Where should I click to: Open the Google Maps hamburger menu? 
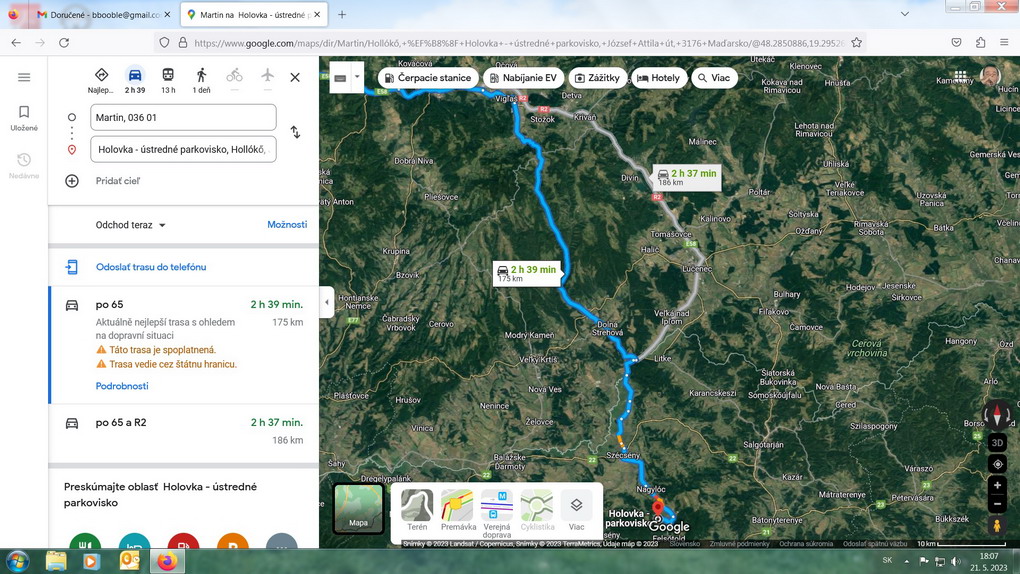click(x=24, y=77)
